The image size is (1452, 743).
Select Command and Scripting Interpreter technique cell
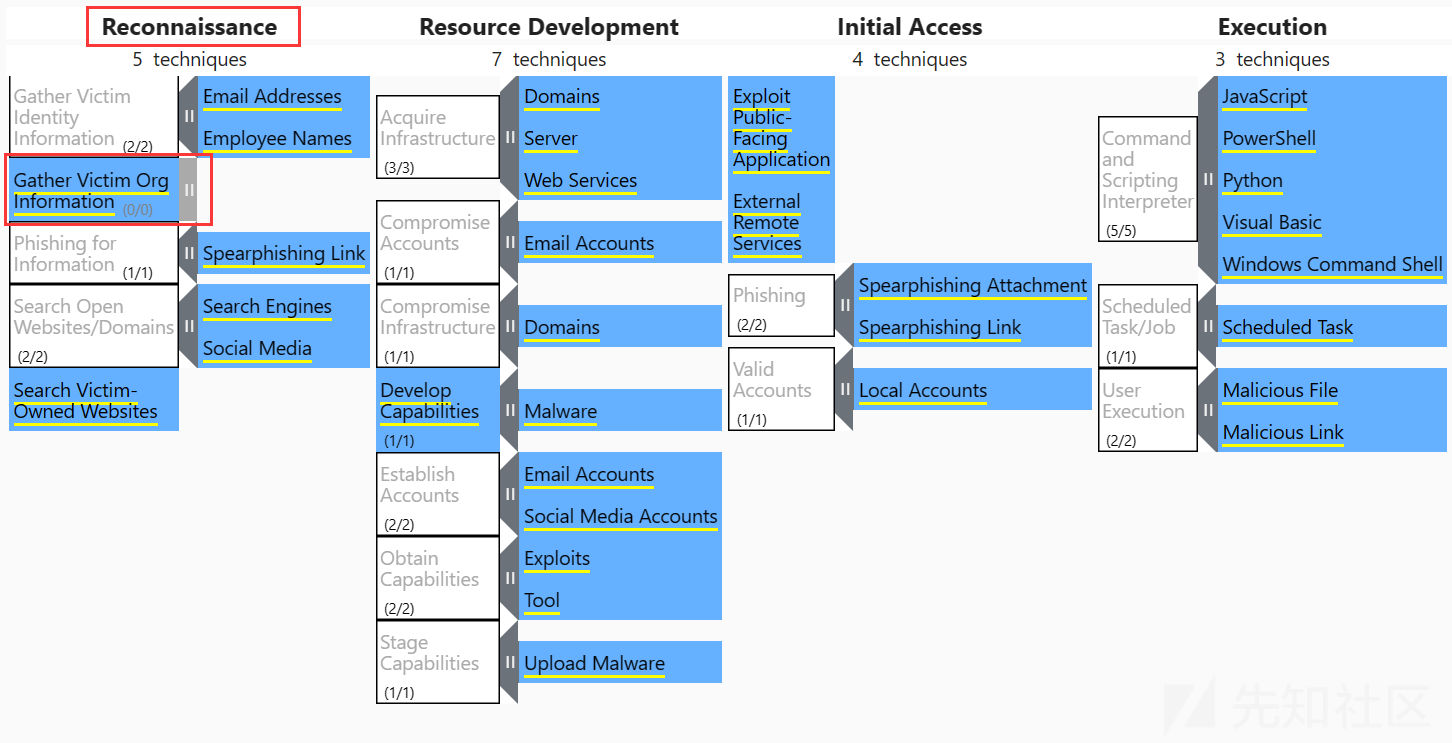point(1148,179)
